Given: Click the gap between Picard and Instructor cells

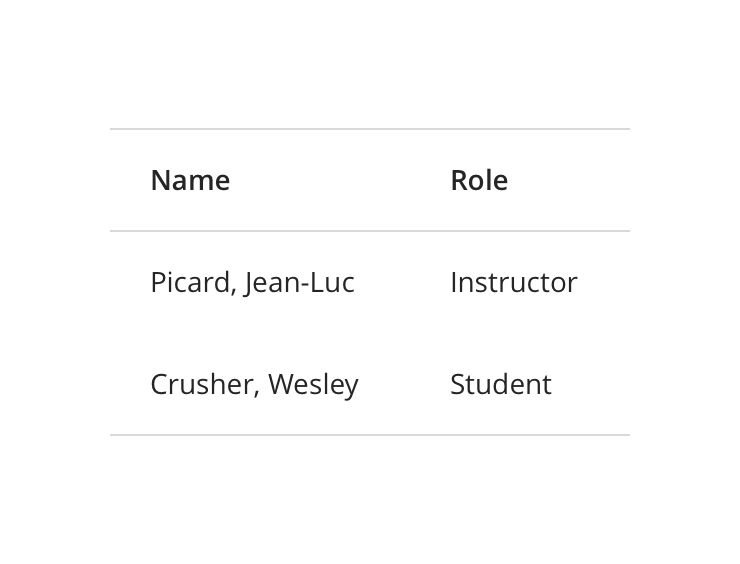Looking at the screenshot, I should (402, 282).
